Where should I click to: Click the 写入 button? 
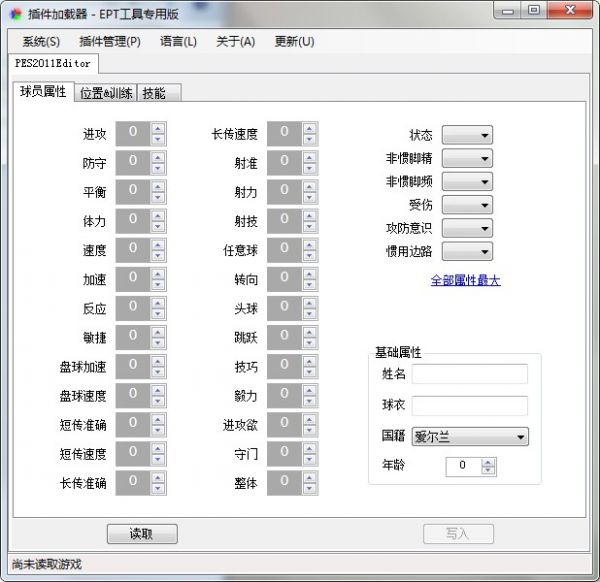coord(458,533)
